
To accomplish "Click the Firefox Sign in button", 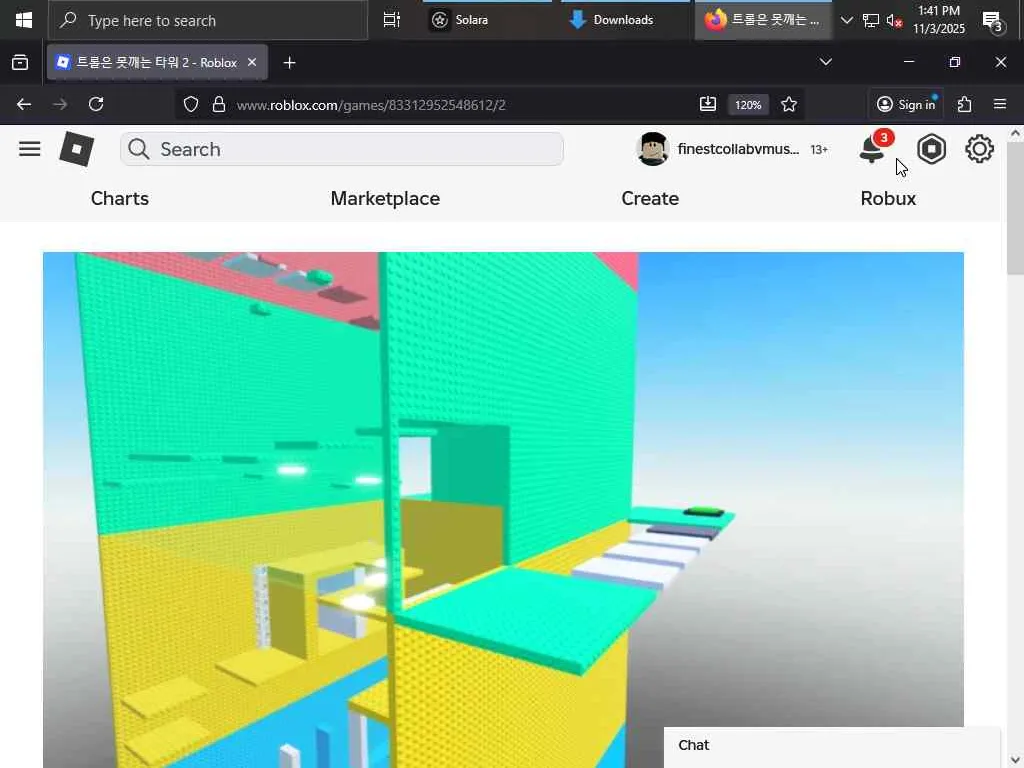I will click(906, 104).
